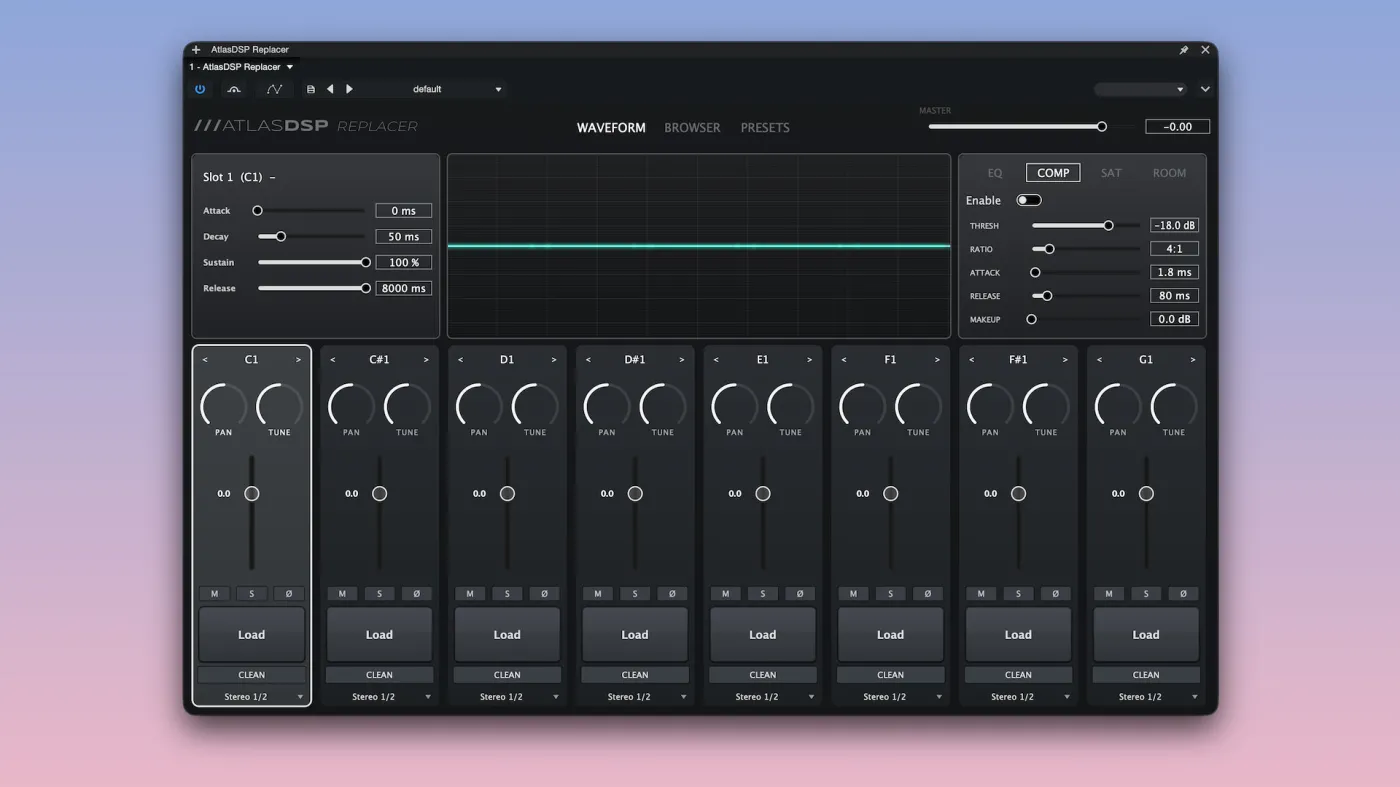The width and height of the screenshot is (1400, 787).
Task: Click the MASTER volume slider handle
Action: 1102,127
